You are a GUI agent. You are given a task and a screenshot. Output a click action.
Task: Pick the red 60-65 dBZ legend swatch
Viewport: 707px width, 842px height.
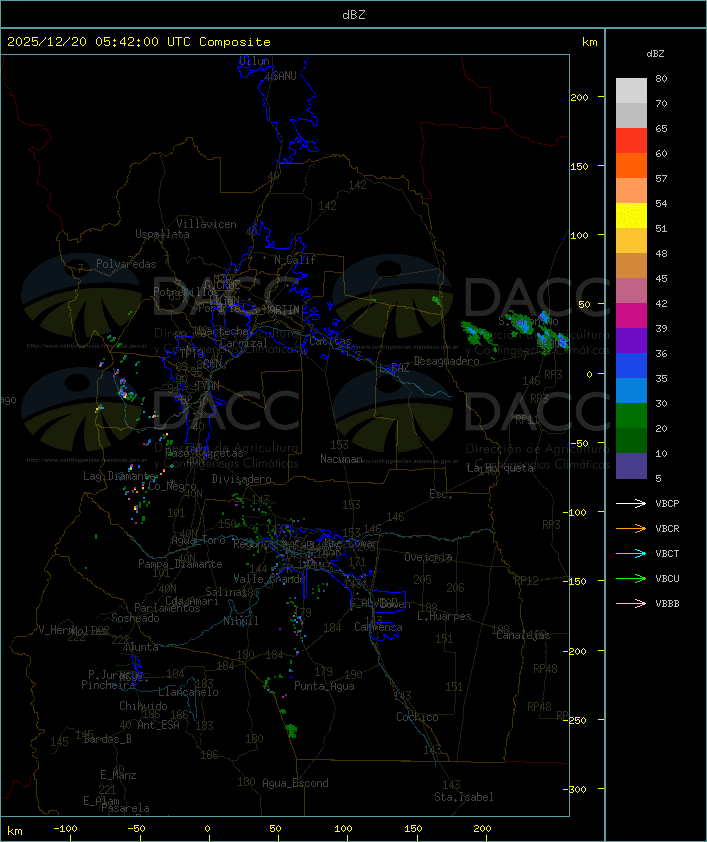tap(631, 141)
